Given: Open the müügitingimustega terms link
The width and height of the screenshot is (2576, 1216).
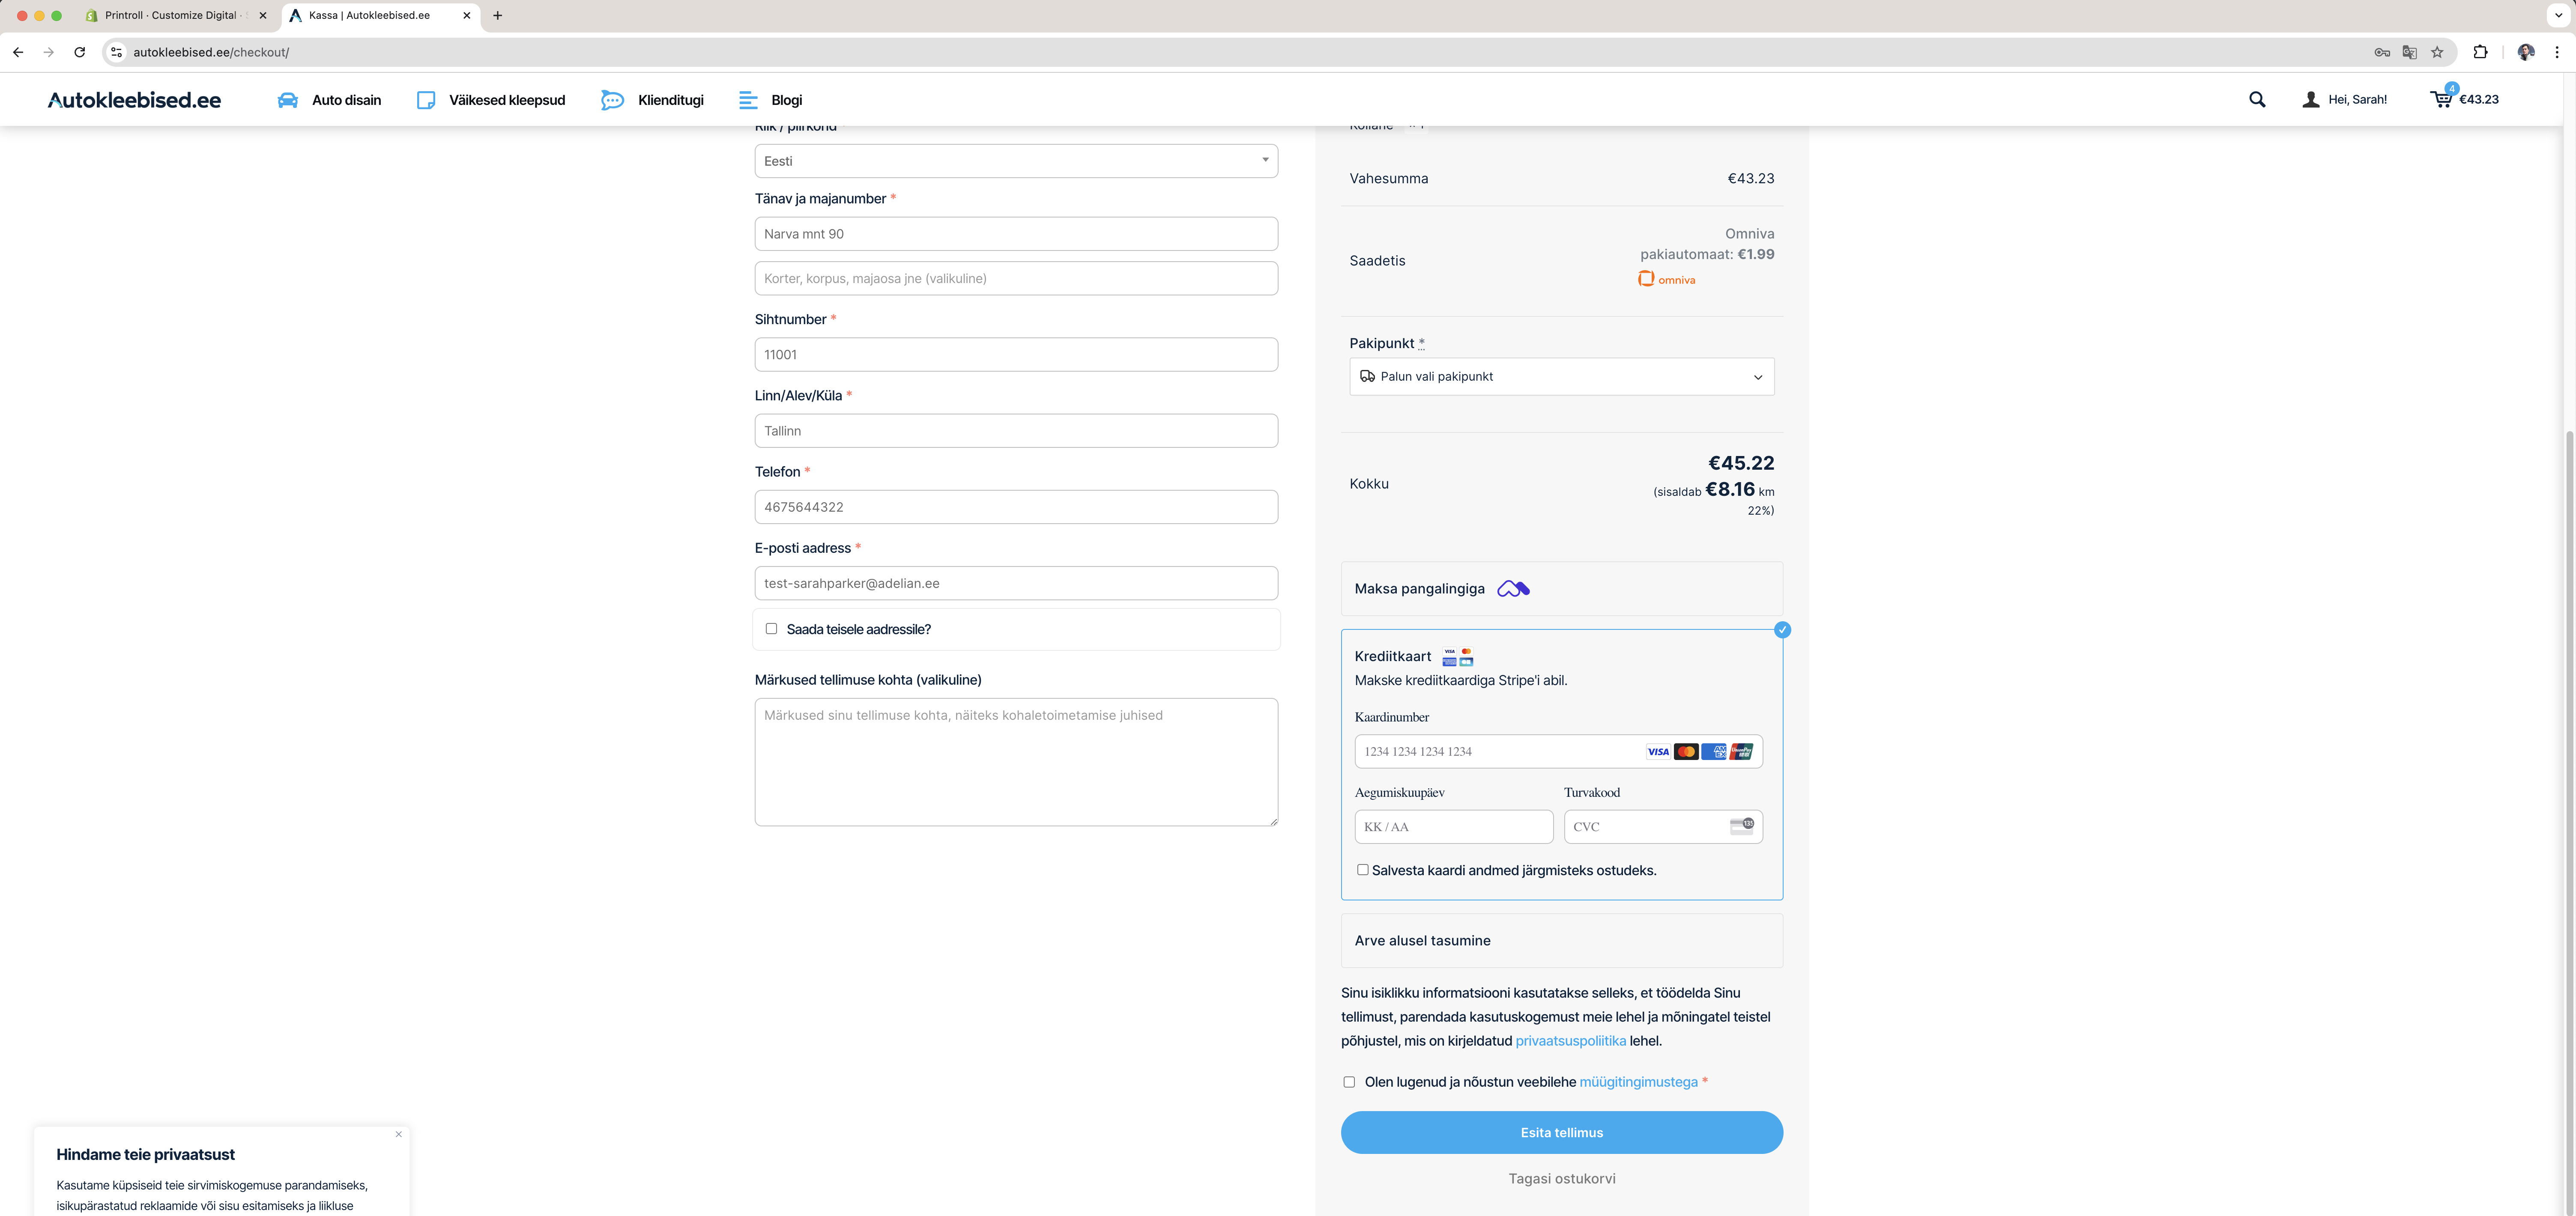Looking at the screenshot, I should (1638, 1082).
